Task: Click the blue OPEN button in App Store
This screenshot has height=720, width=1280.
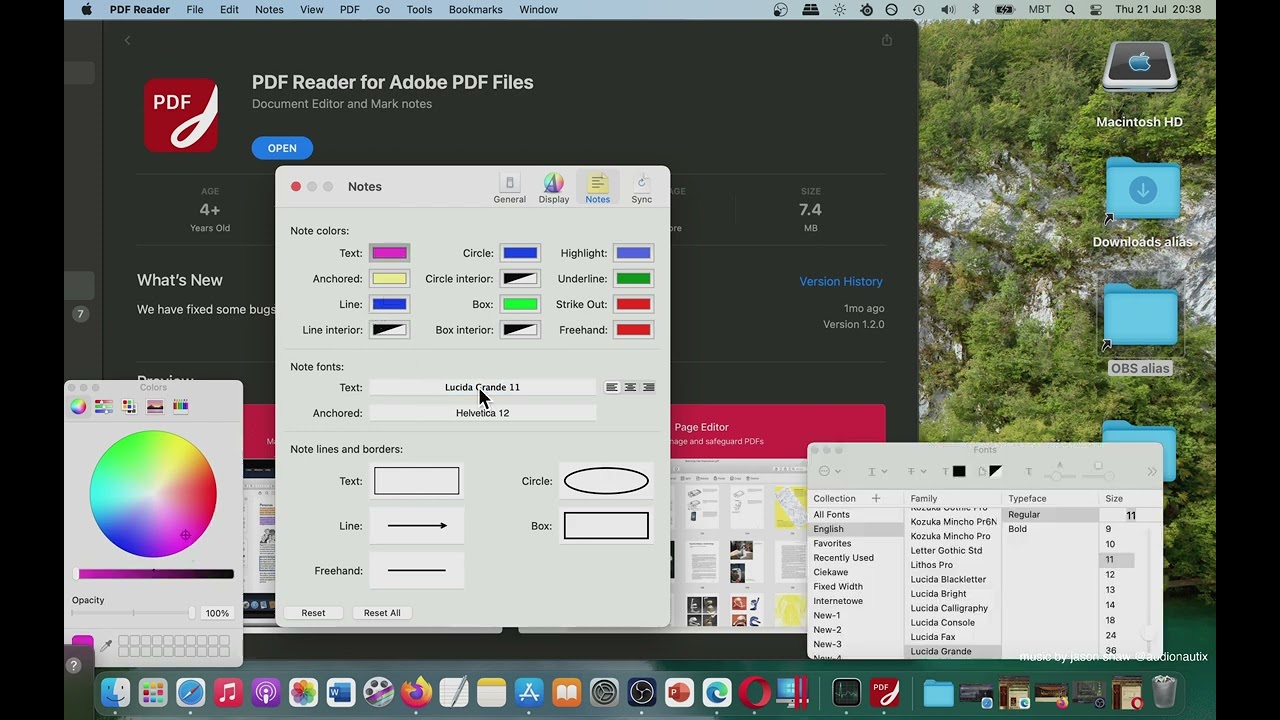Action: [282, 148]
